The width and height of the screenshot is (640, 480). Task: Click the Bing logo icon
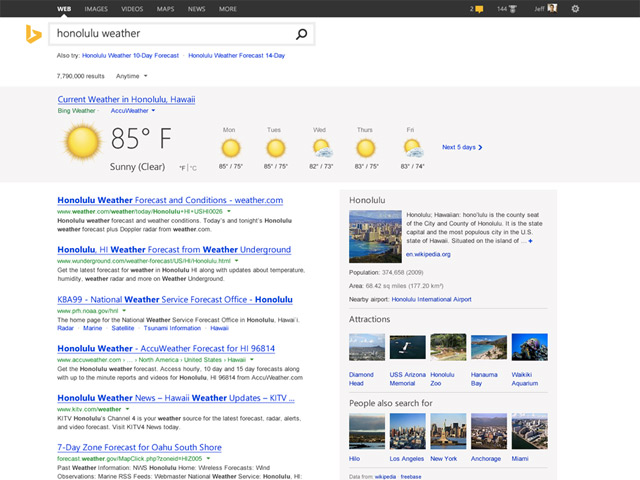[33, 34]
